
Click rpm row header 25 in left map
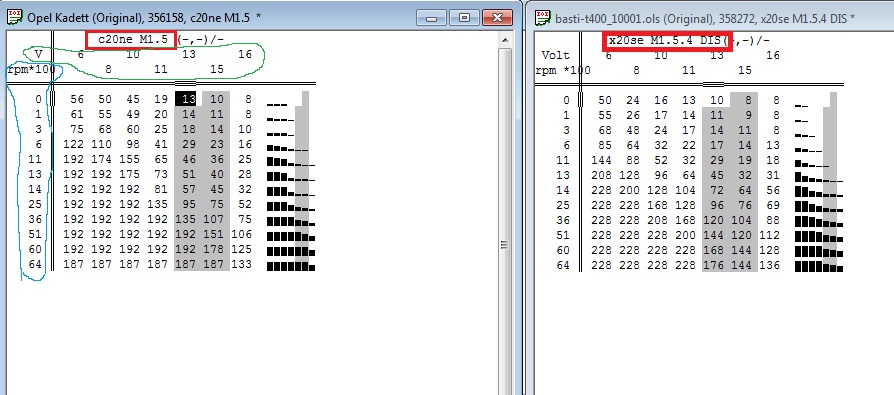[35, 205]
